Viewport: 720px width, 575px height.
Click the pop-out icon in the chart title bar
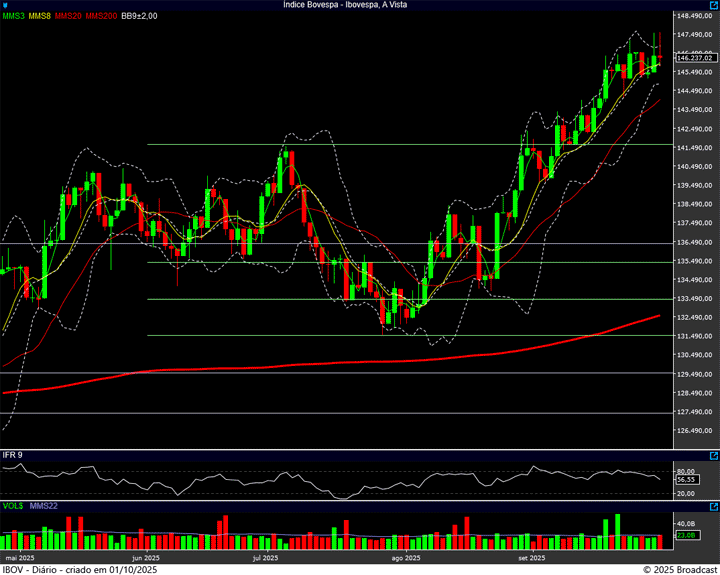(x=712, y=5)
